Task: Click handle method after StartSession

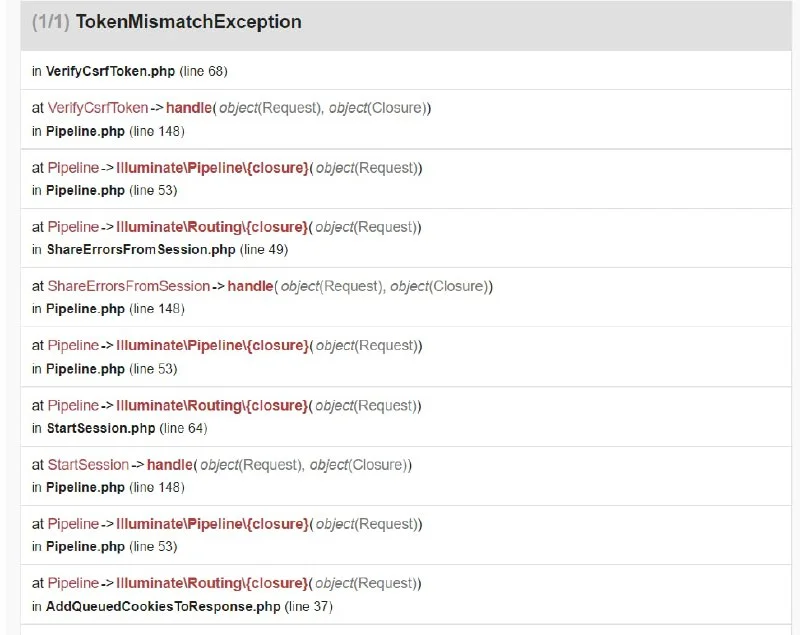Action: pos(170,465)
